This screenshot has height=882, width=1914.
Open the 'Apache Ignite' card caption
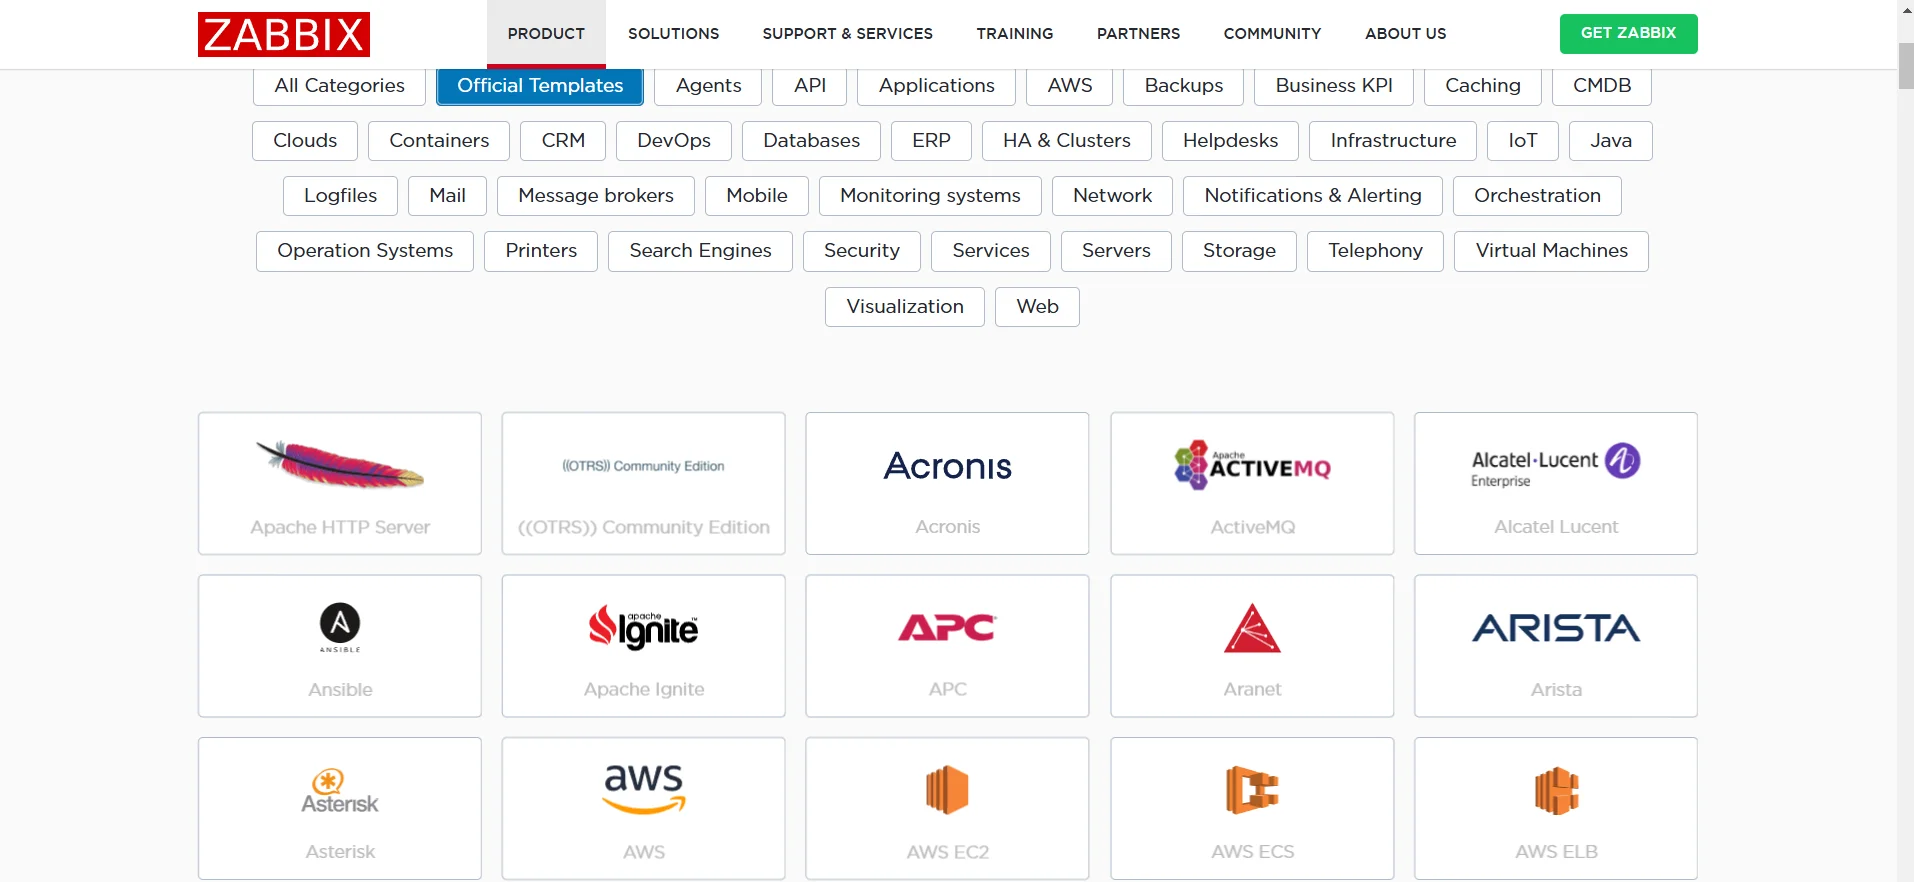(x=644, y=689)
